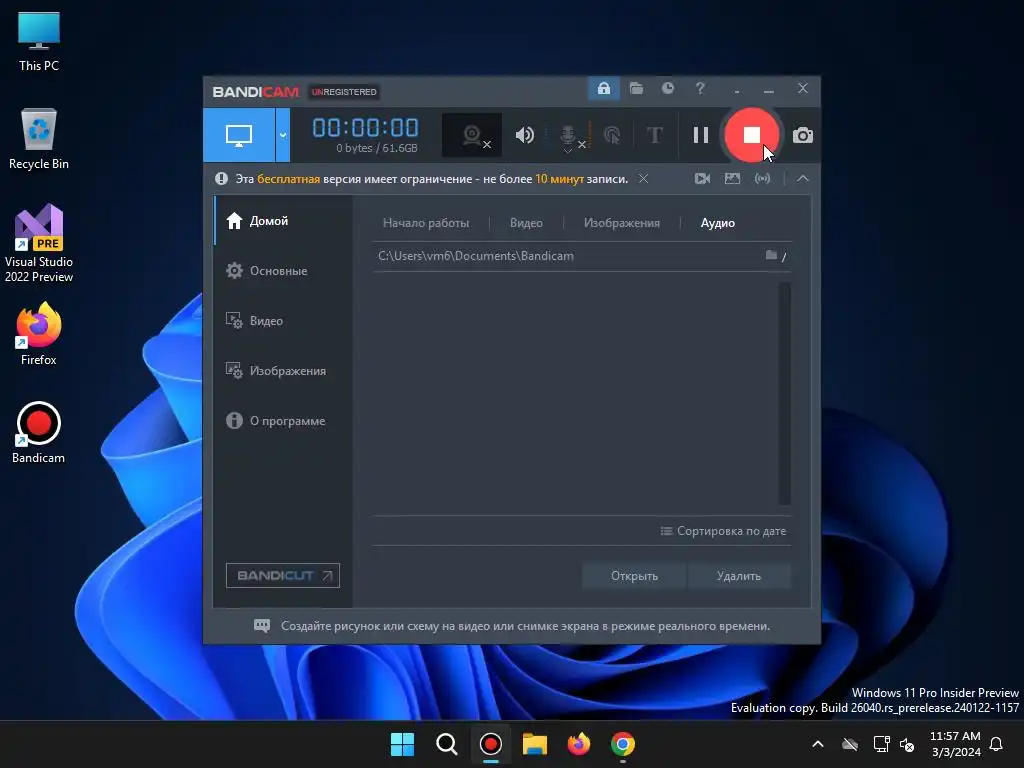Expand the microphone settings chevron
The width and height of the screenshot is (1024, 768).
tap(568, 151)
